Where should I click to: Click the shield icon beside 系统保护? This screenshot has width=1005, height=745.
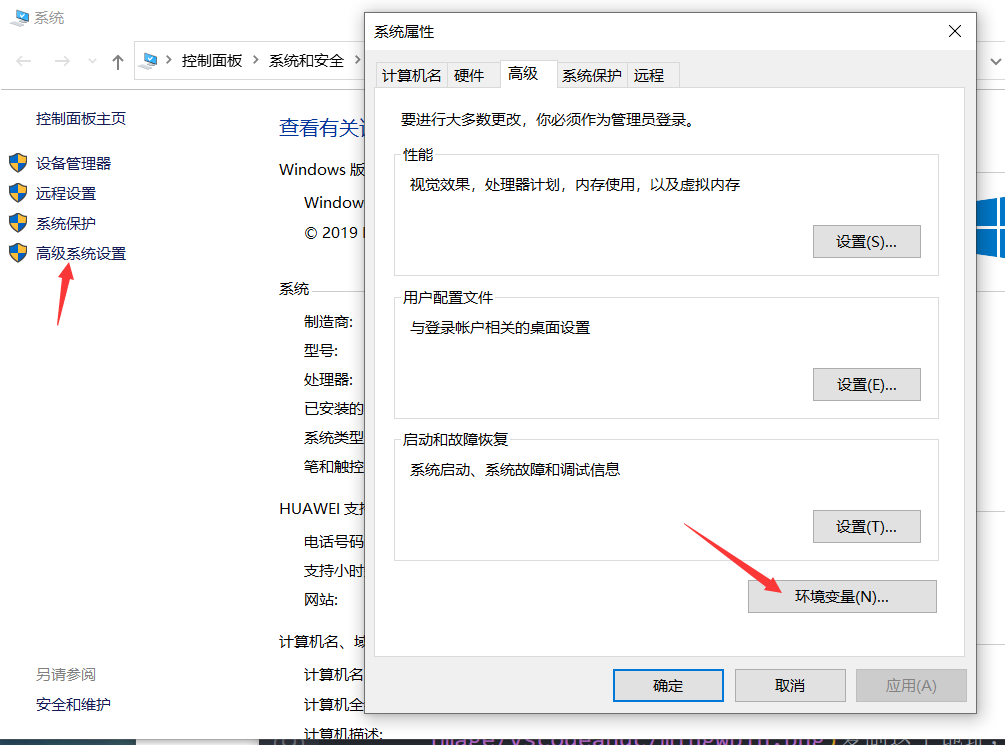point(17,223)
